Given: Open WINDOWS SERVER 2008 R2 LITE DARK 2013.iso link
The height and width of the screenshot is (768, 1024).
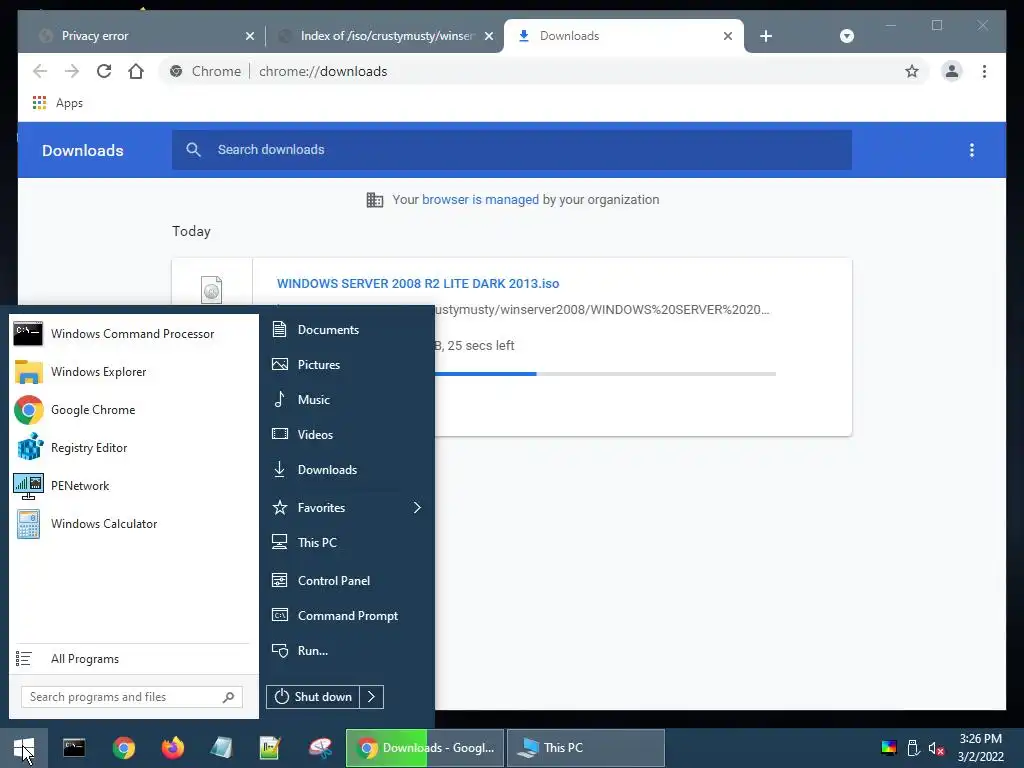Looking at the screenshot, I should [418, 283].
